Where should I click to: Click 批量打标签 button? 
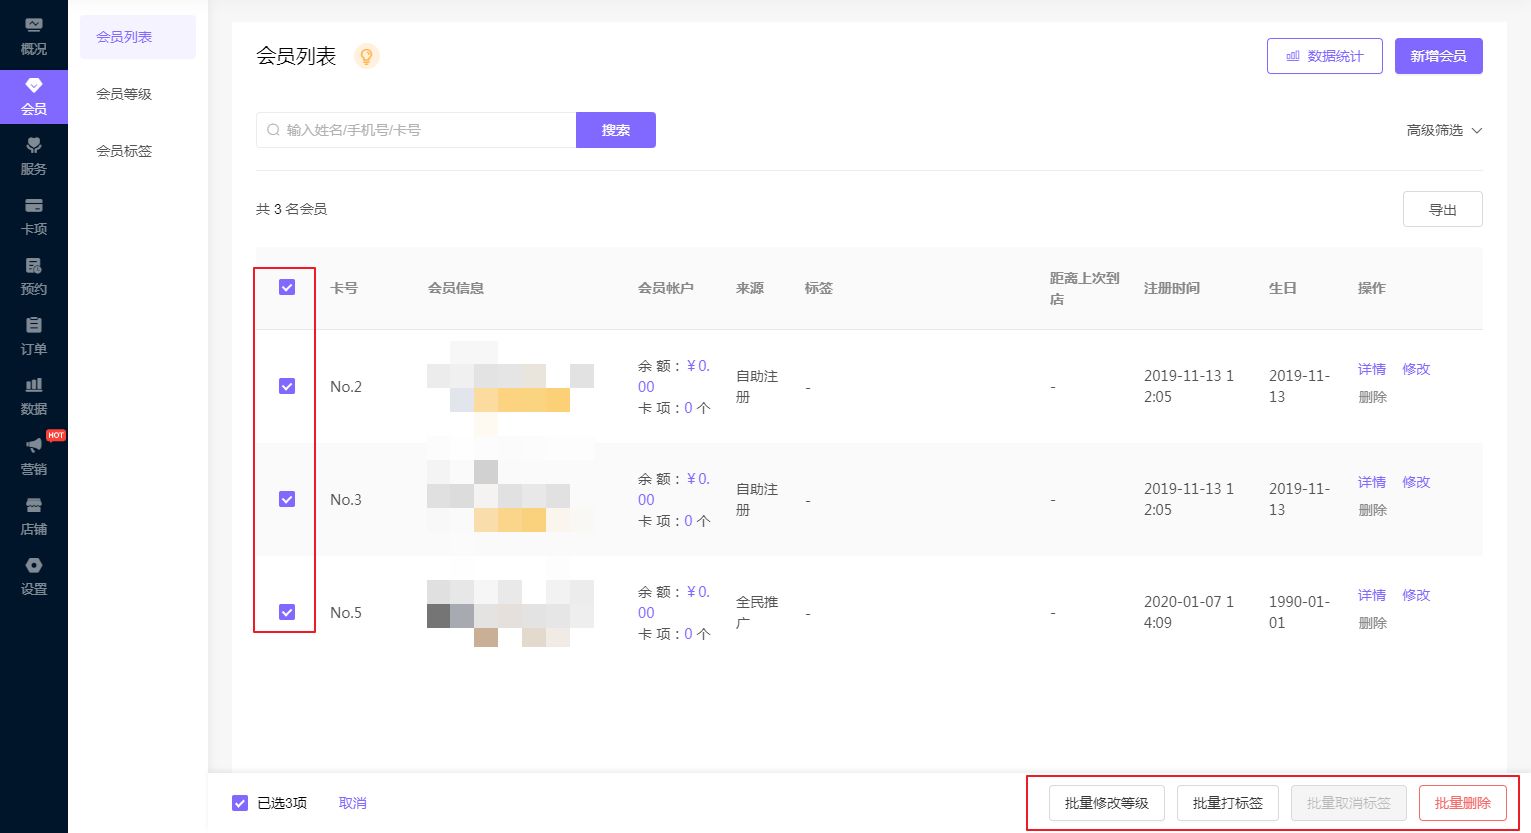tap(1228, 803)
